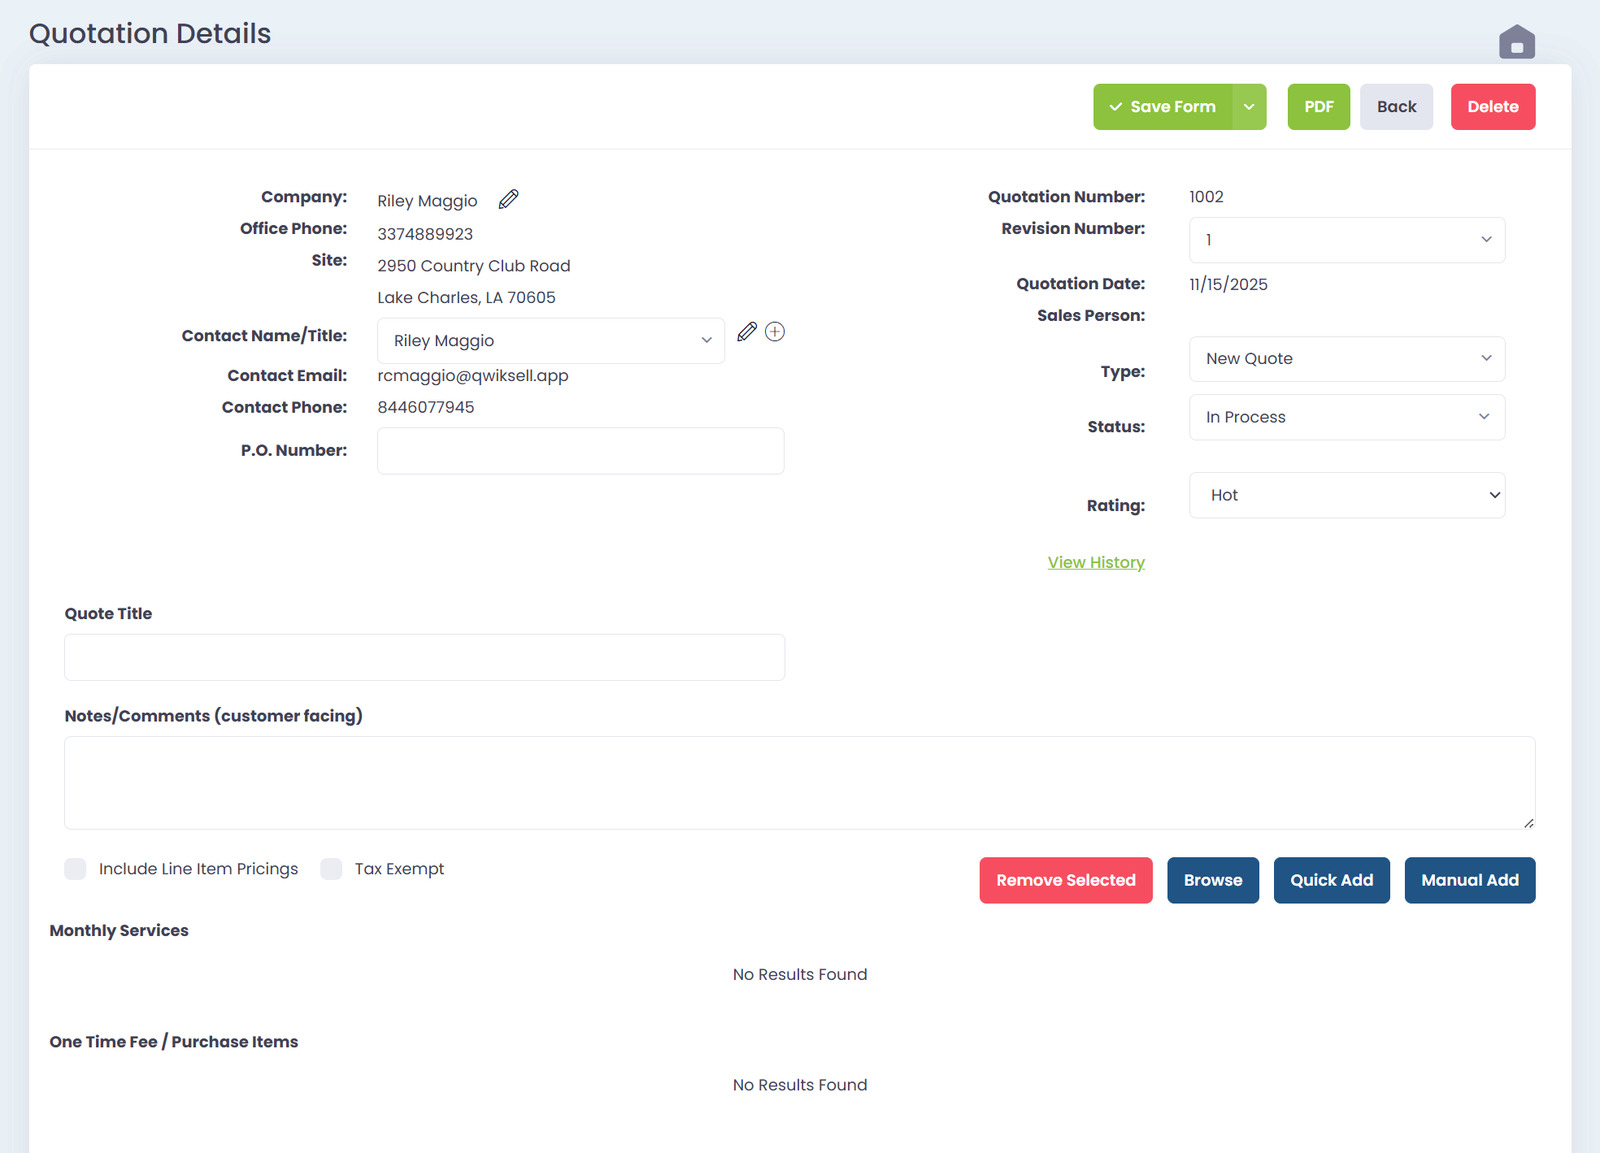The width and height of the screenshot is (1600, 1153).
Task: Export quotation with PDF button
Action: pyautogui.click(x=1318, y=107)
